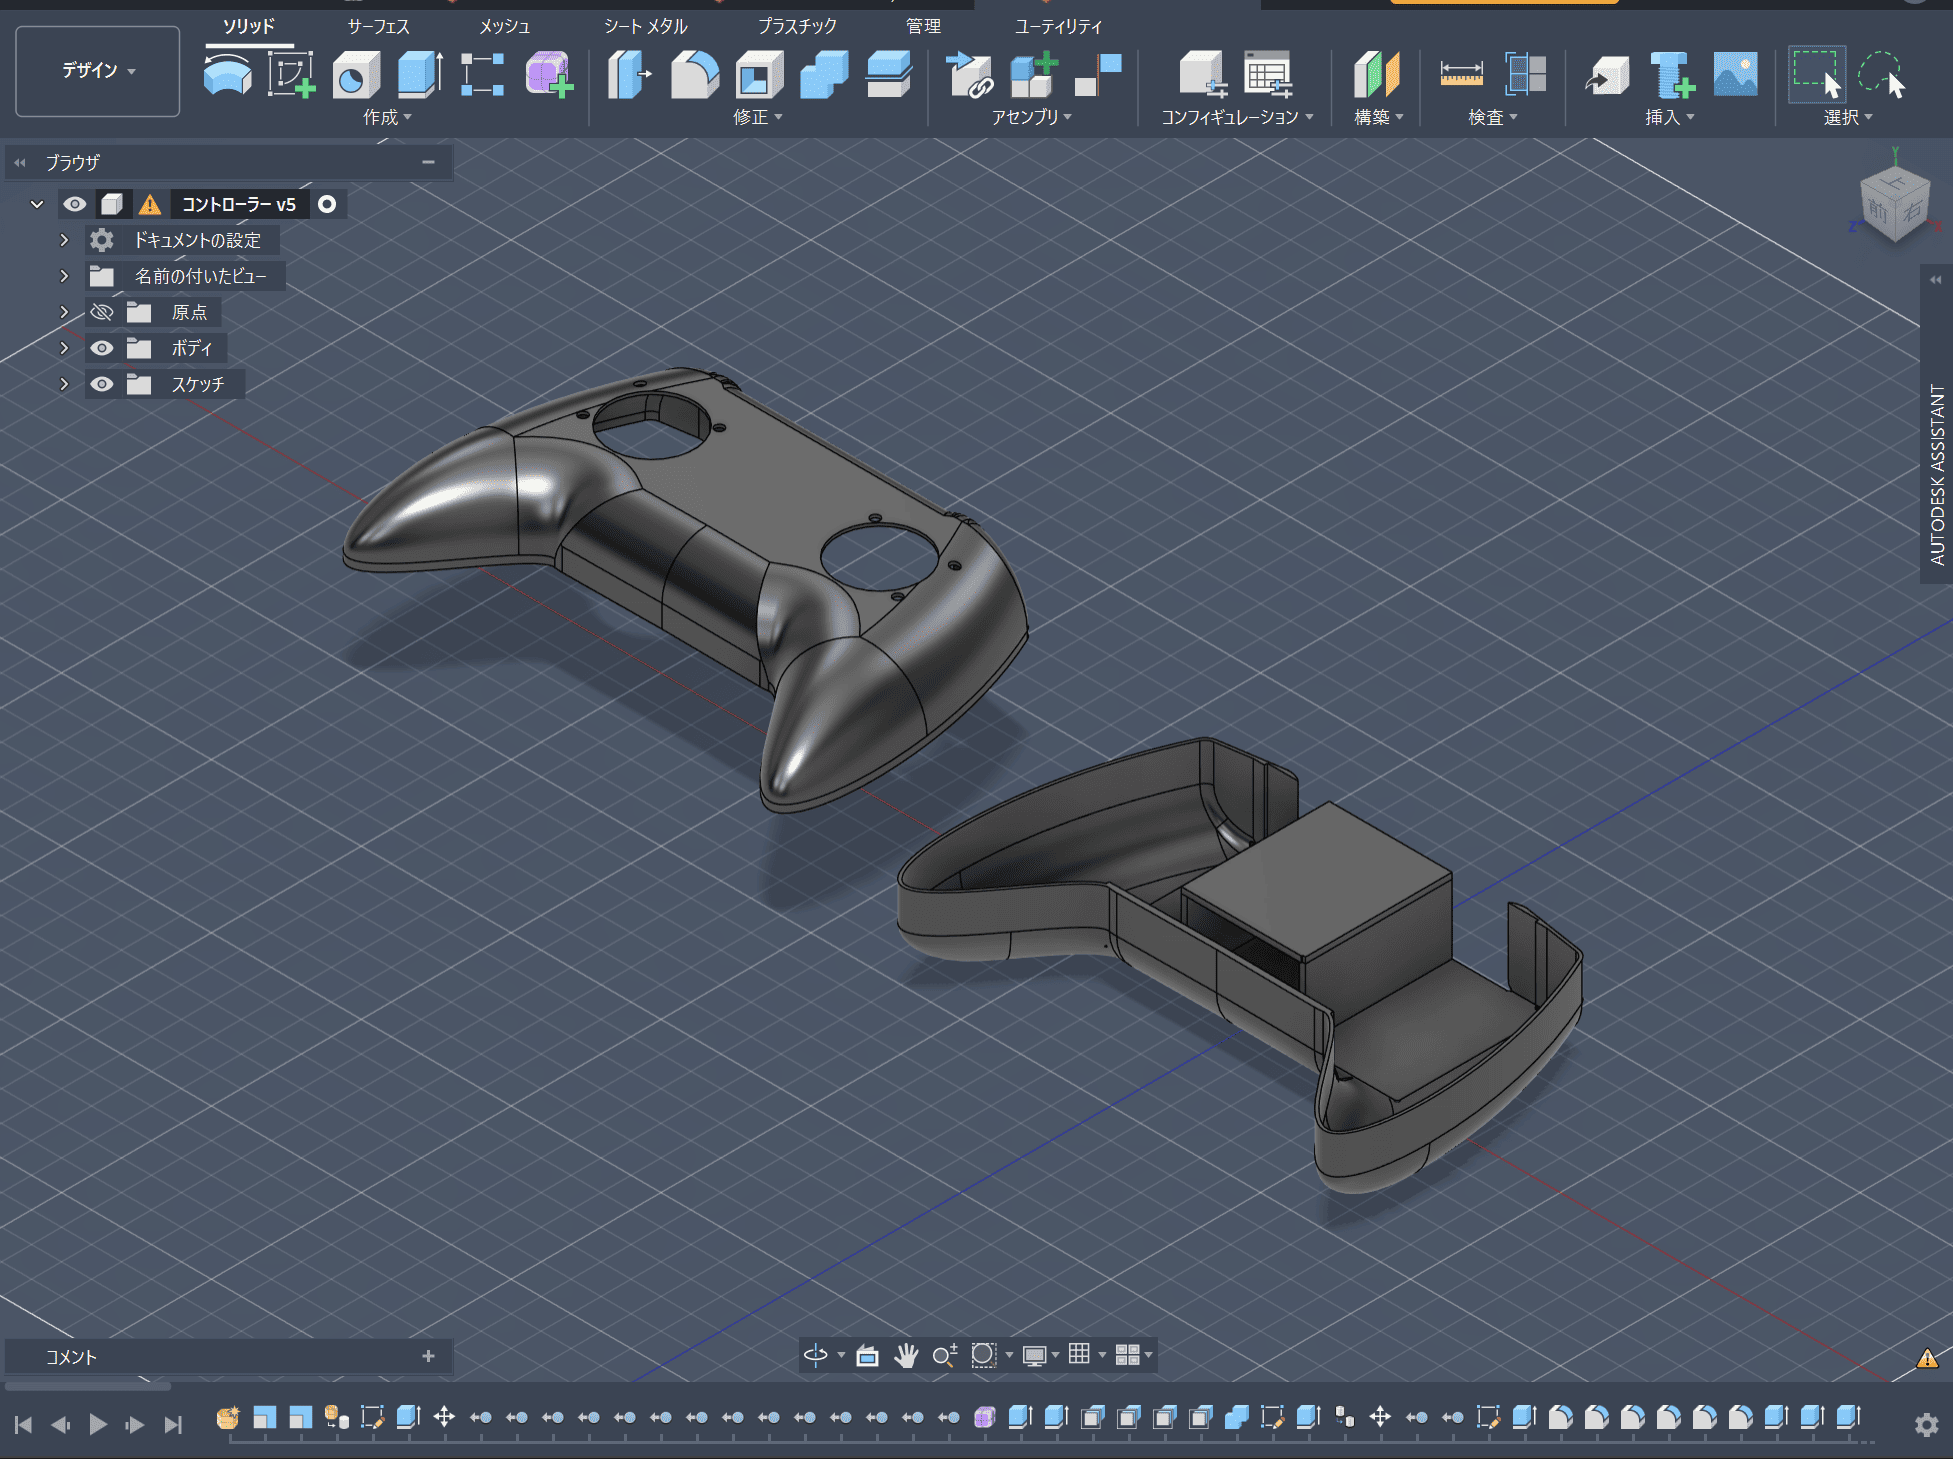Image resolution: width=1953 pixels, height=1459 pixels.
Task: Select the Pan hand tool in navigation bar
Action: click(x=906, y=1355)
